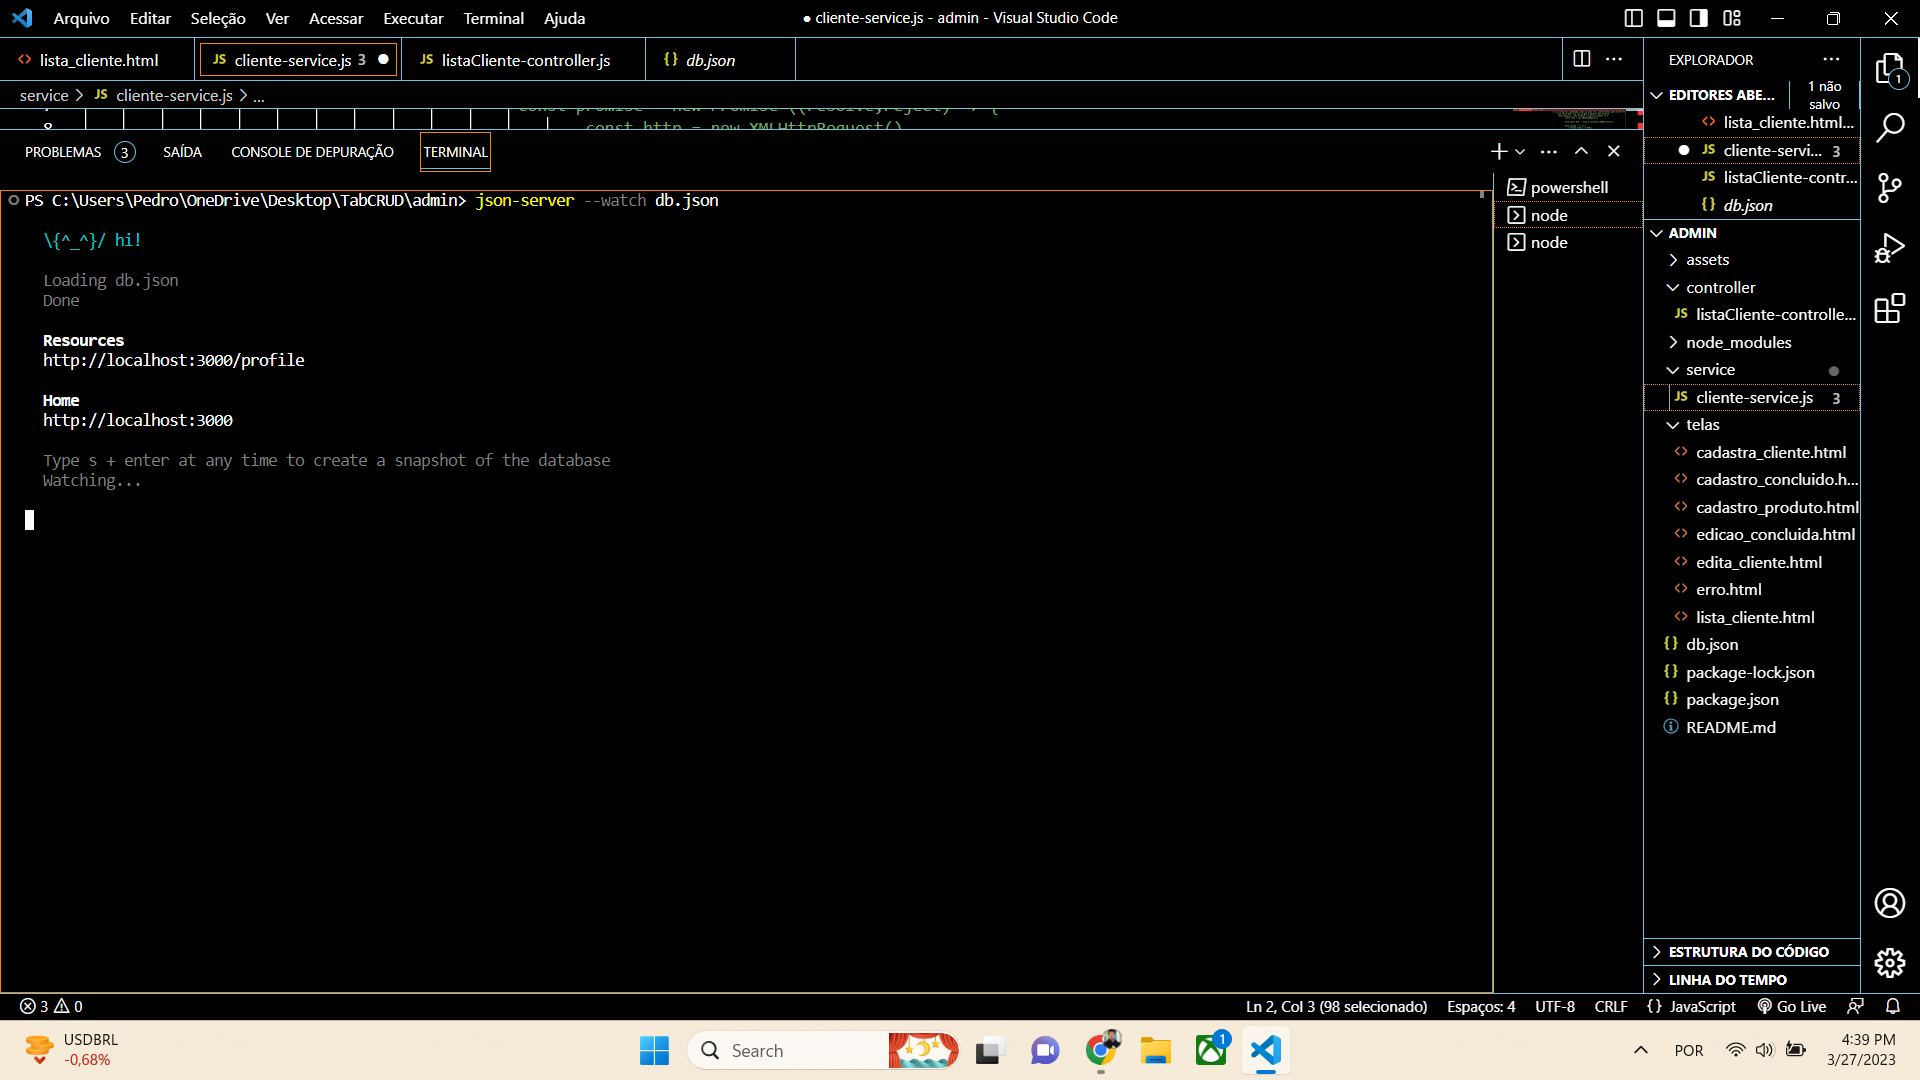Screen dimensions: 1920x1080
Task: Open the Accounts menu icon
Action: (x=1890, y=903)
